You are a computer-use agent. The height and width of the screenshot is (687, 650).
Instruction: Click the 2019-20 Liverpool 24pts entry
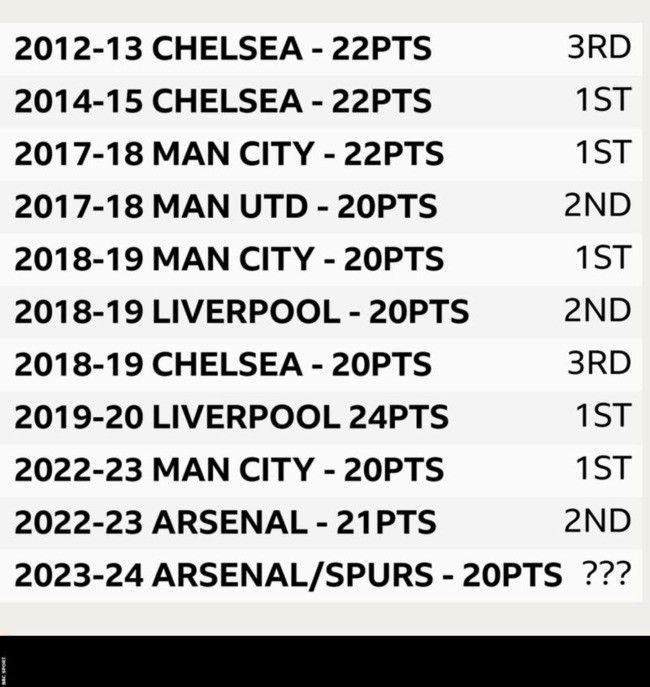[231, 416]
